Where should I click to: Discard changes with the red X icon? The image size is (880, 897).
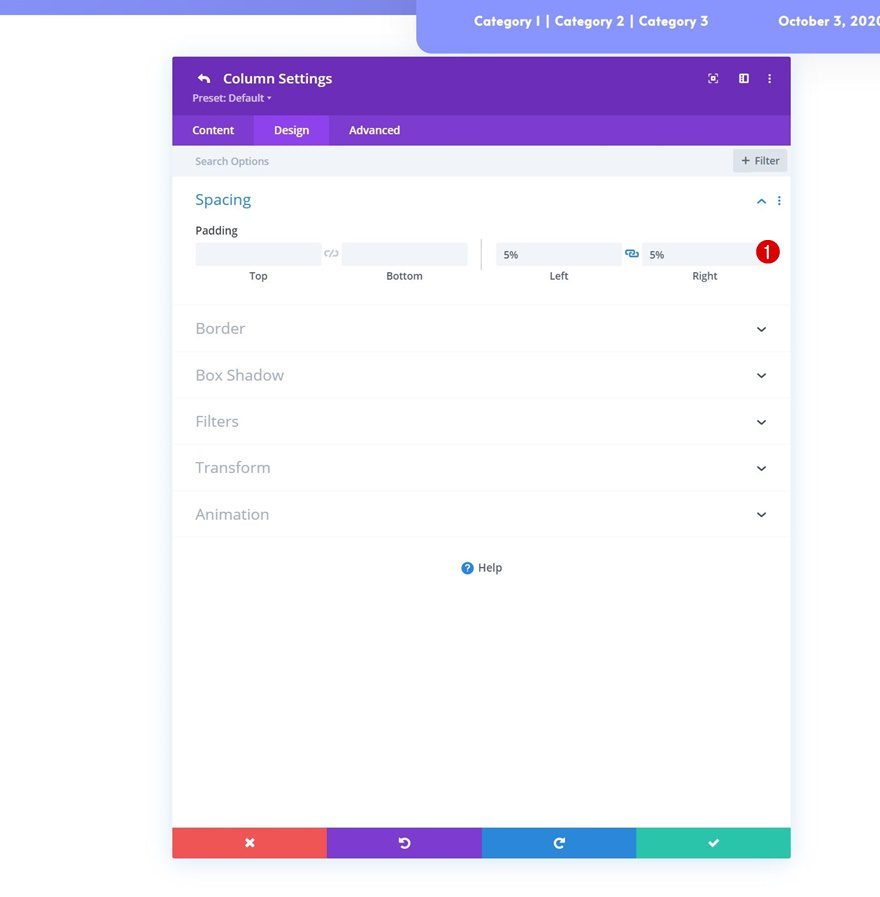tap(249, 842)
